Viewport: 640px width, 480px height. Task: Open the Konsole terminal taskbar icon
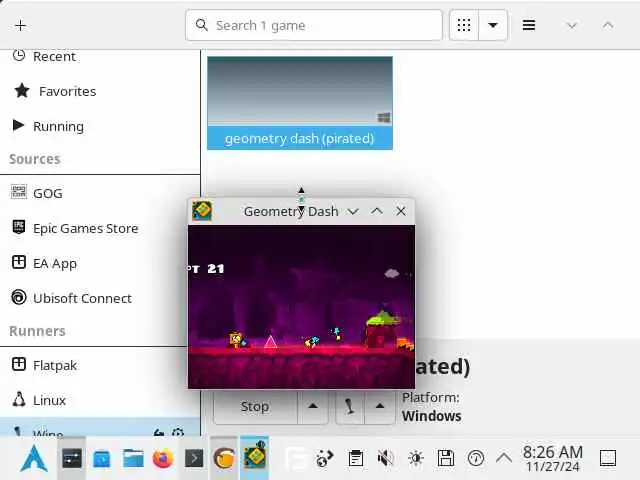[x=194, y=459]
